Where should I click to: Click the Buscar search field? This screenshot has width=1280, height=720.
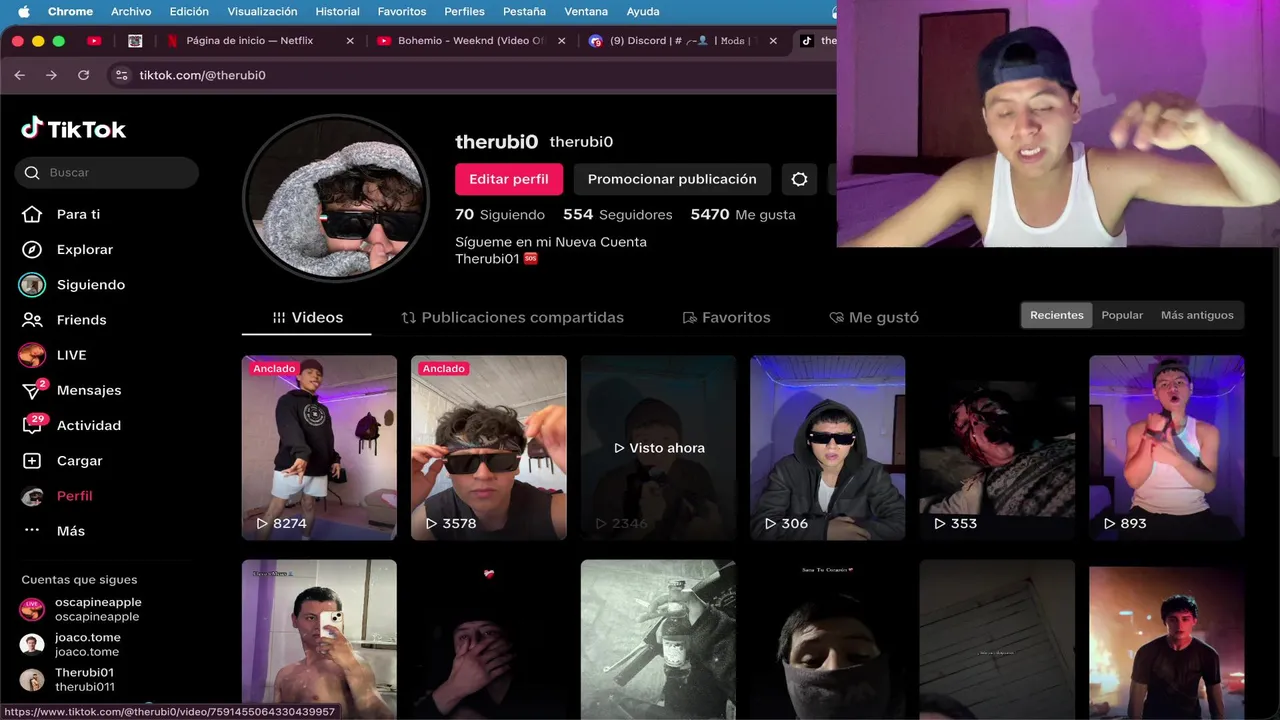tap(107, 172)
